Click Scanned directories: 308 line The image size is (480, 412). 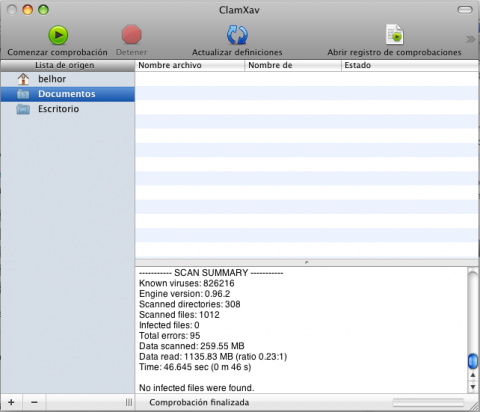tap(190, 304)
